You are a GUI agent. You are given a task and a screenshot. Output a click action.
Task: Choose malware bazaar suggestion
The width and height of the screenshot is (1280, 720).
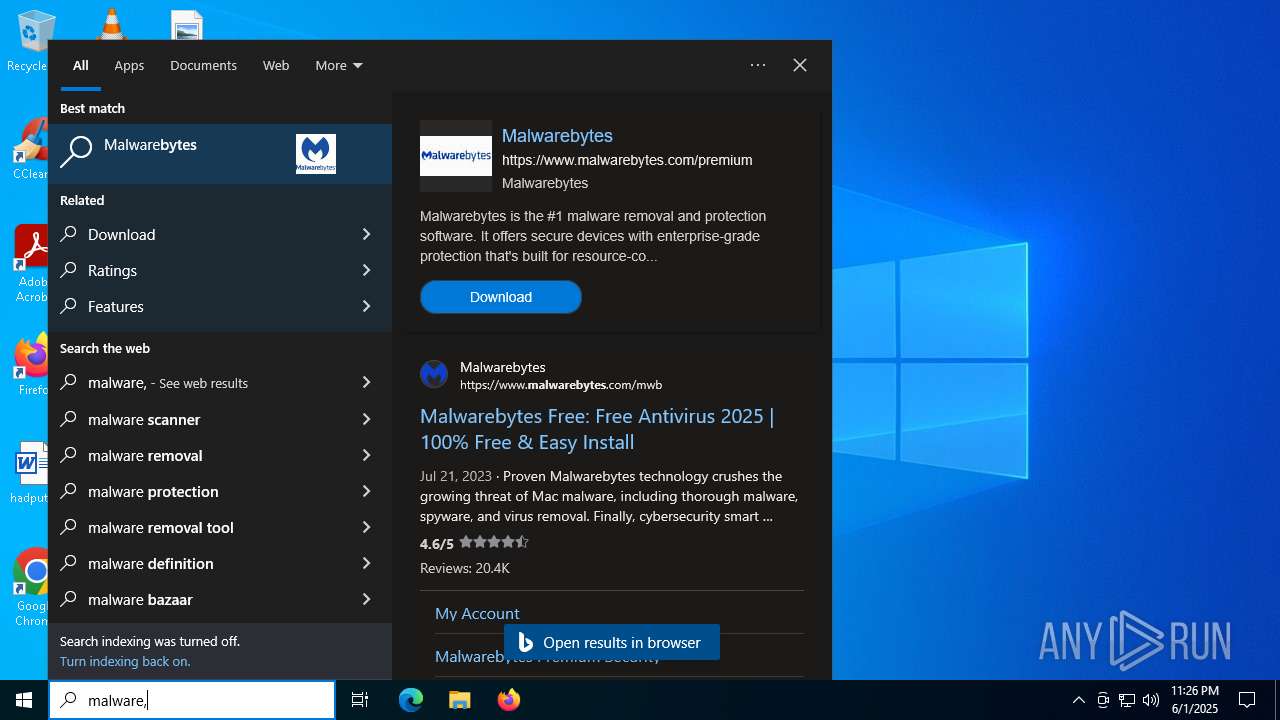[220, 599]
